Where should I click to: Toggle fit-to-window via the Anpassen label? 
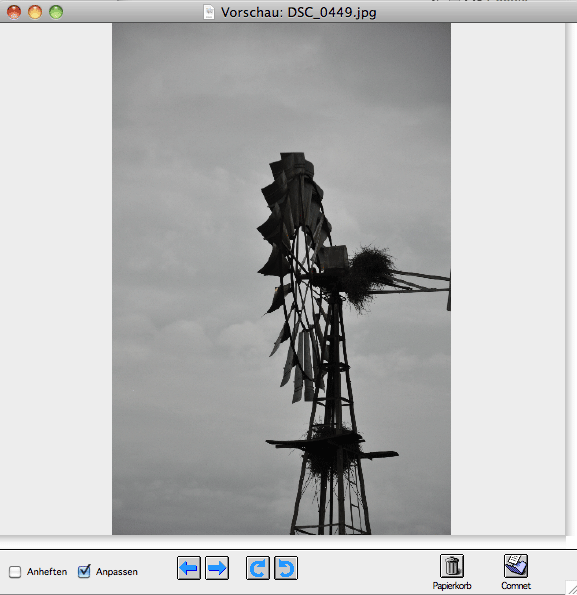pos(116,571)
